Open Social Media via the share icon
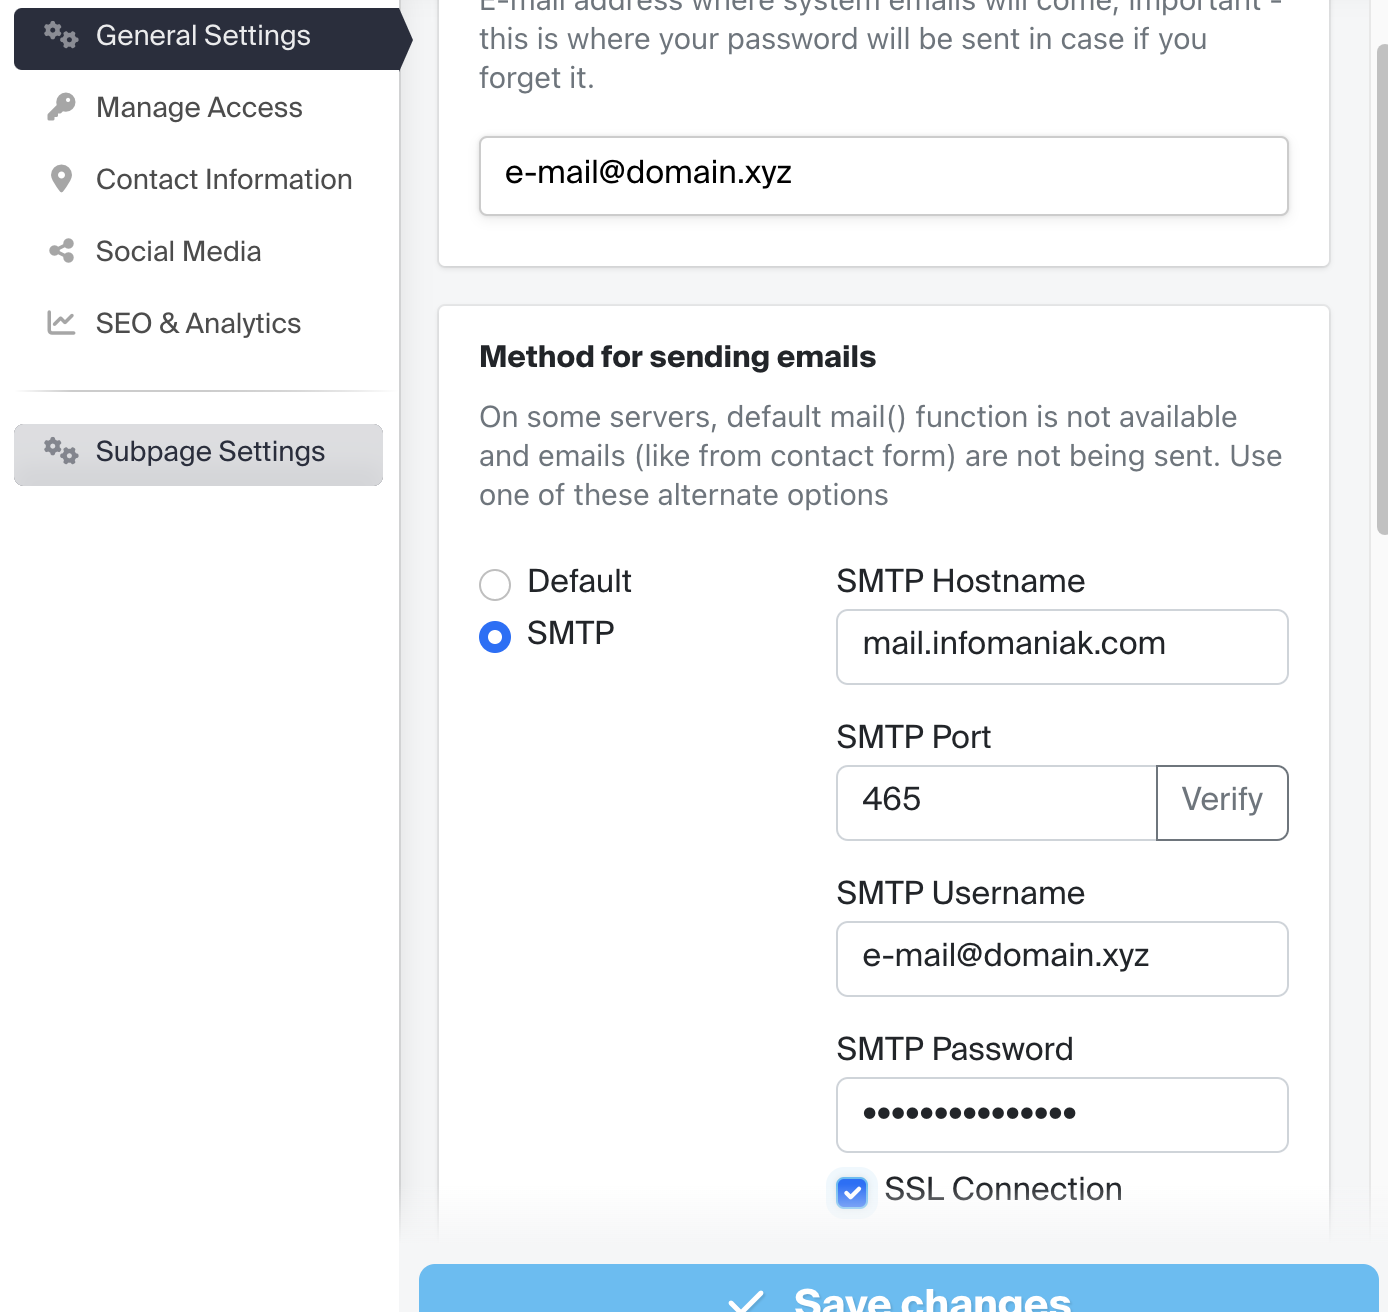 pyautogui.click(x=61, y=250)
